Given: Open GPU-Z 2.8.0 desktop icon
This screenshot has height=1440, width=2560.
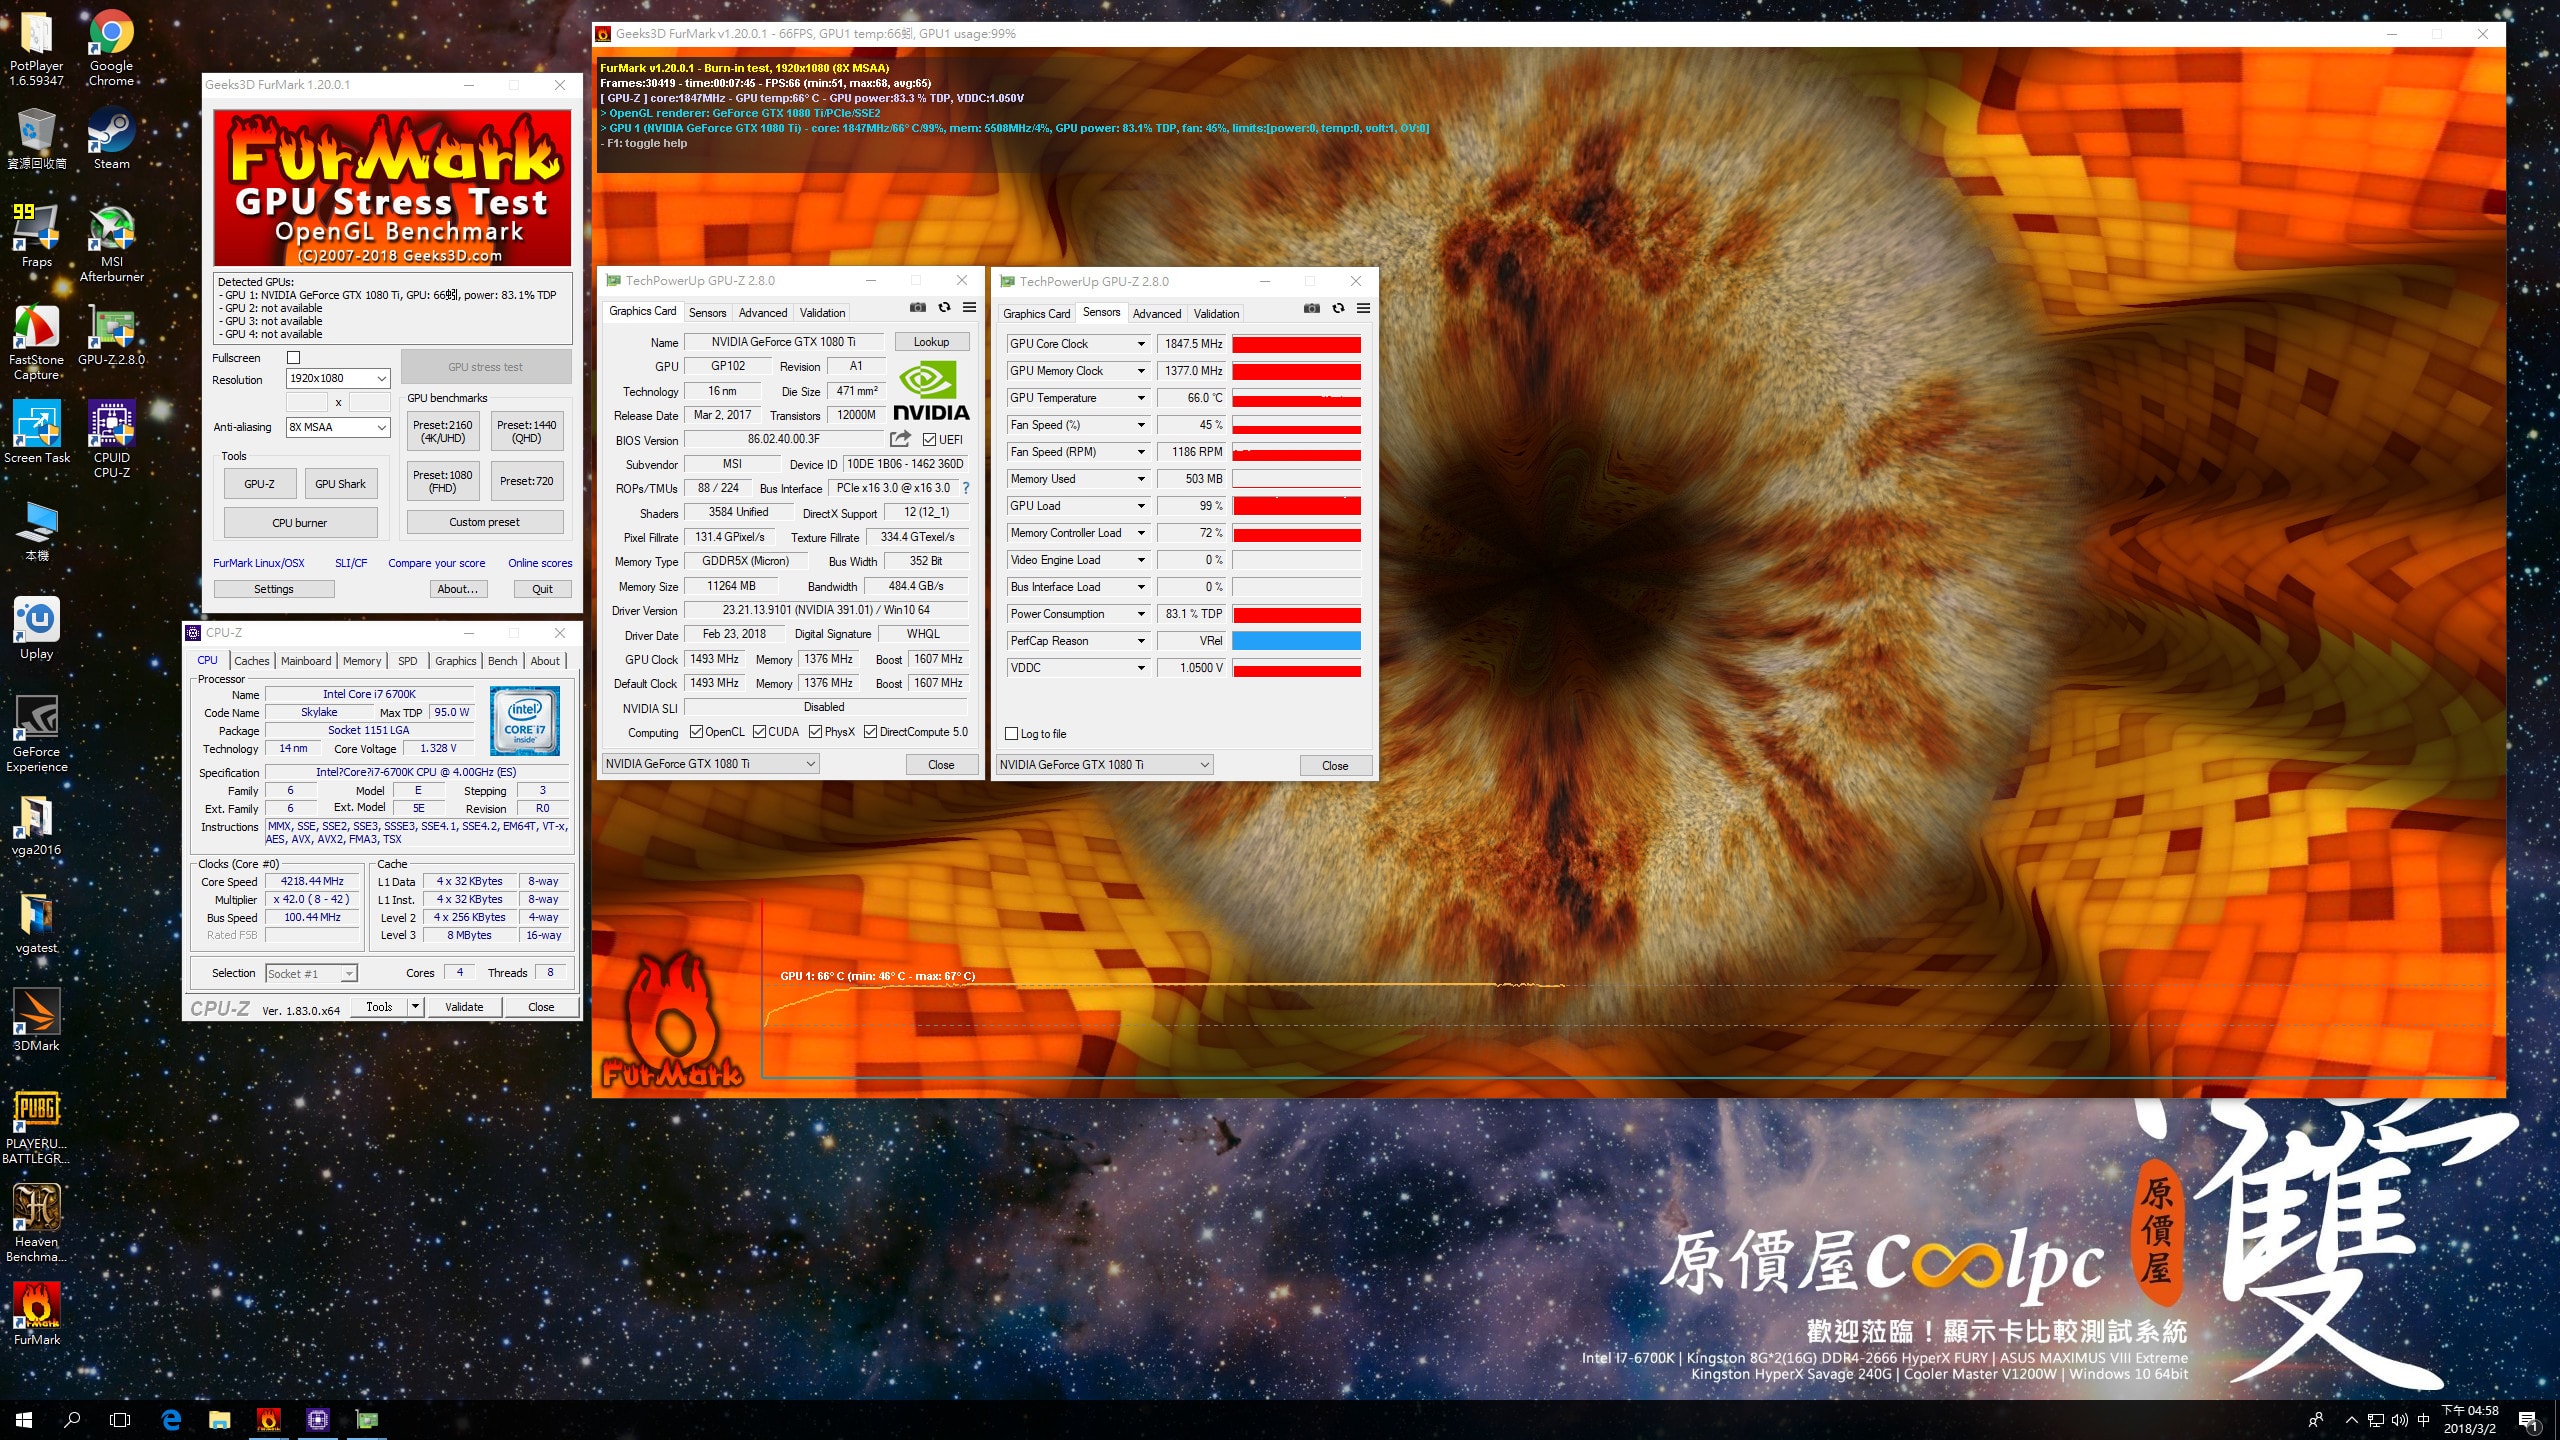Looking at the screenshot, I should [x=111, y=336].
